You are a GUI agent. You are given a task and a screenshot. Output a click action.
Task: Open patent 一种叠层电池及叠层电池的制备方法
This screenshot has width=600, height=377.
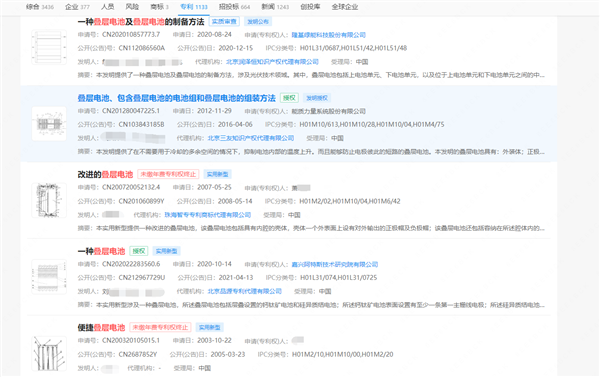pyautogui.click(x=141, y=22)
